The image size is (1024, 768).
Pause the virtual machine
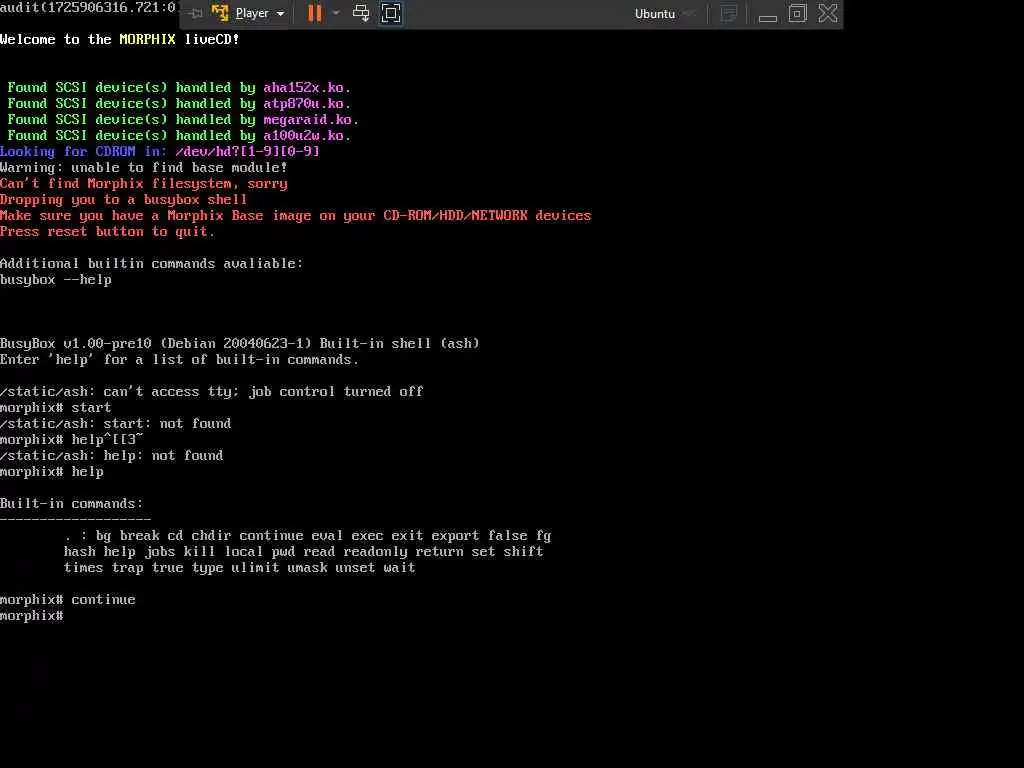coord(315,13)
